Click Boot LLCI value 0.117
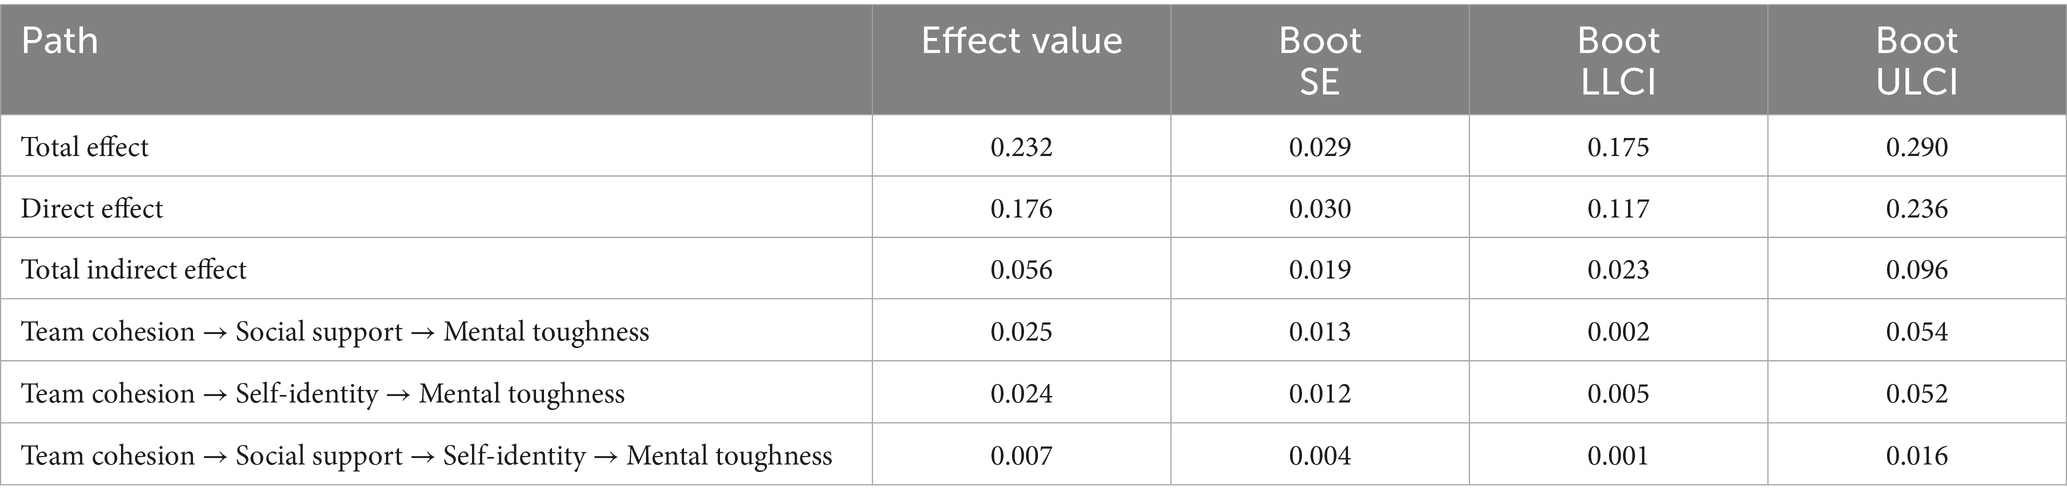This screenshot has height=503, width=2067. 1618,209
